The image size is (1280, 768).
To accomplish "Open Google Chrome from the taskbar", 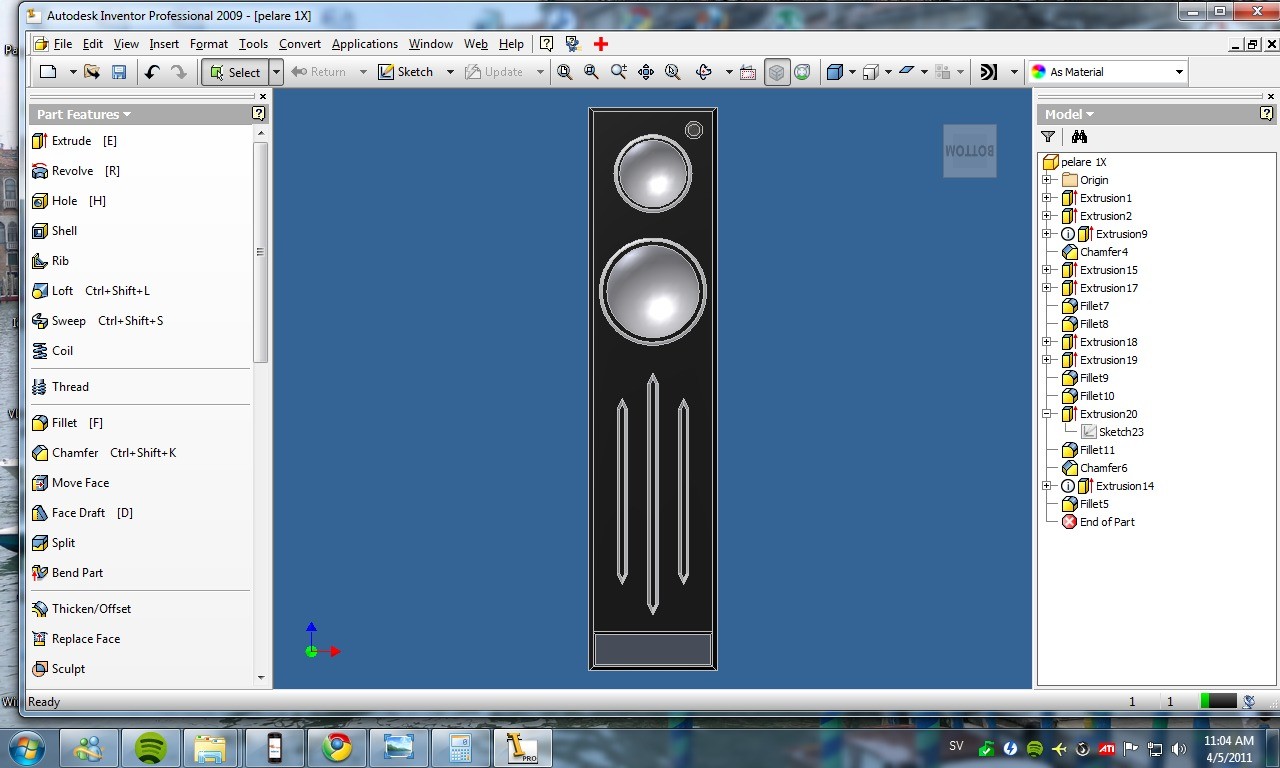I will pos(336,748).
